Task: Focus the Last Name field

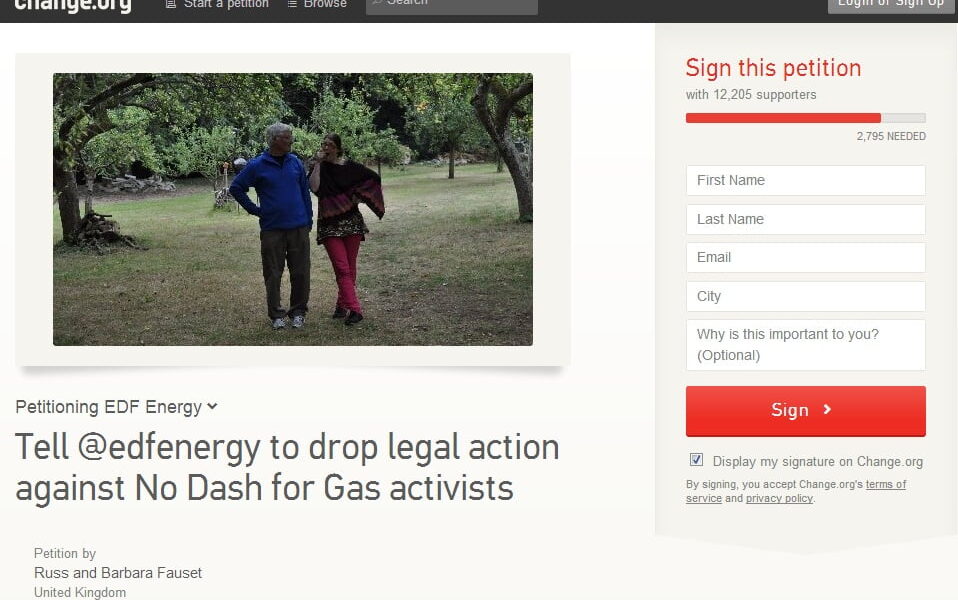Action: point(805,219)
